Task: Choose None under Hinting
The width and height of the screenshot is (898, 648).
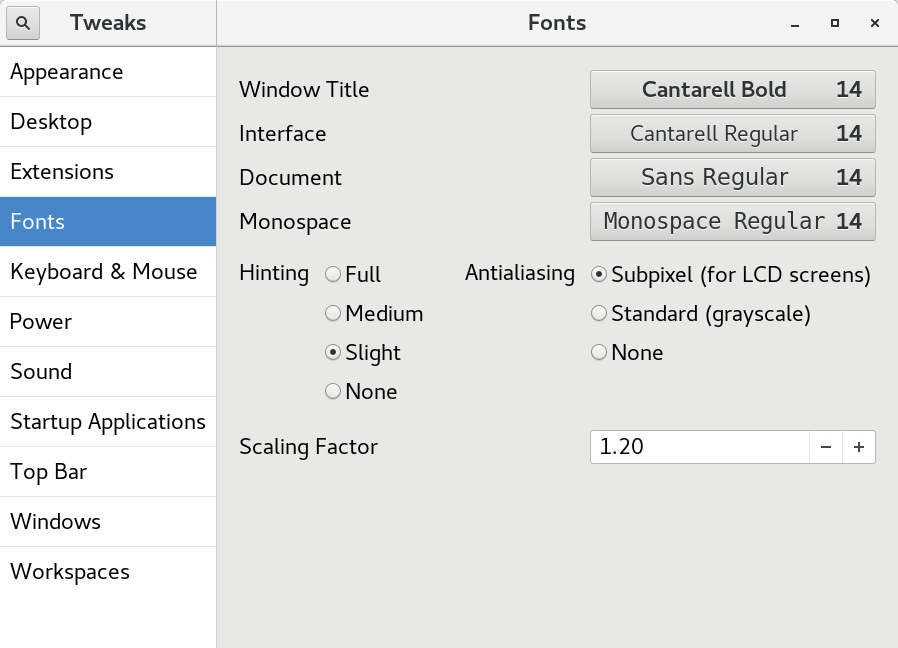Action: [333, 392]
